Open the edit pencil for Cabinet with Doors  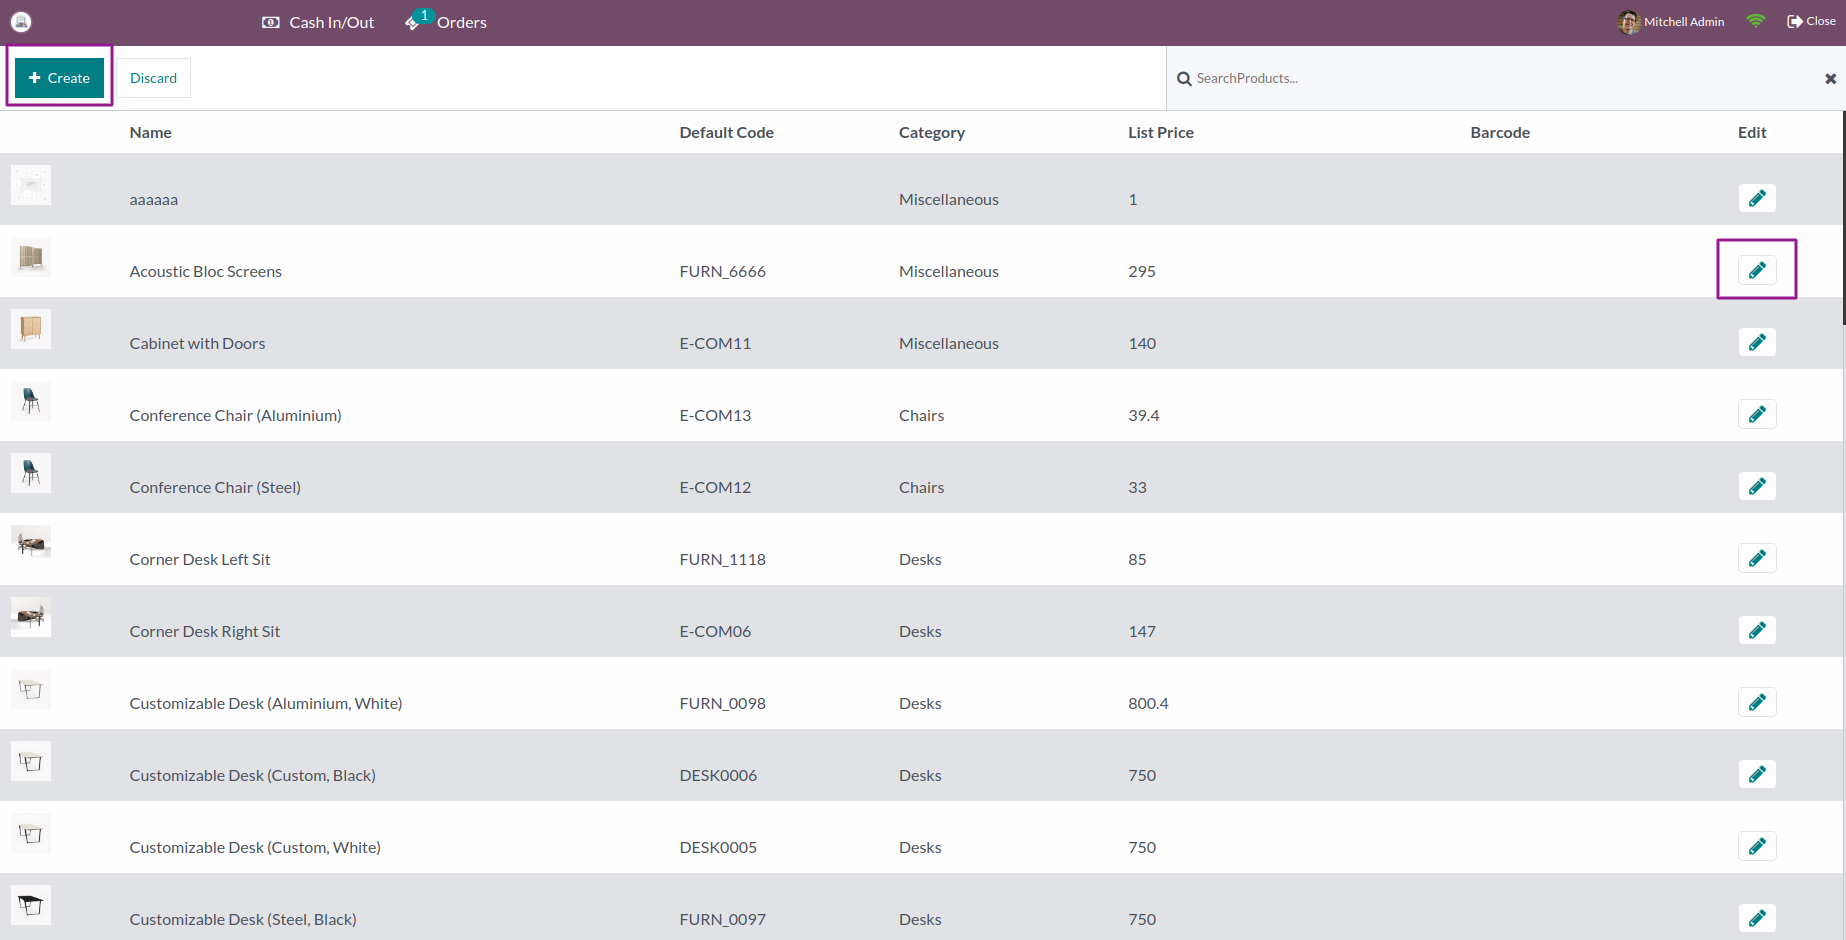click(x=1757, y=342)
